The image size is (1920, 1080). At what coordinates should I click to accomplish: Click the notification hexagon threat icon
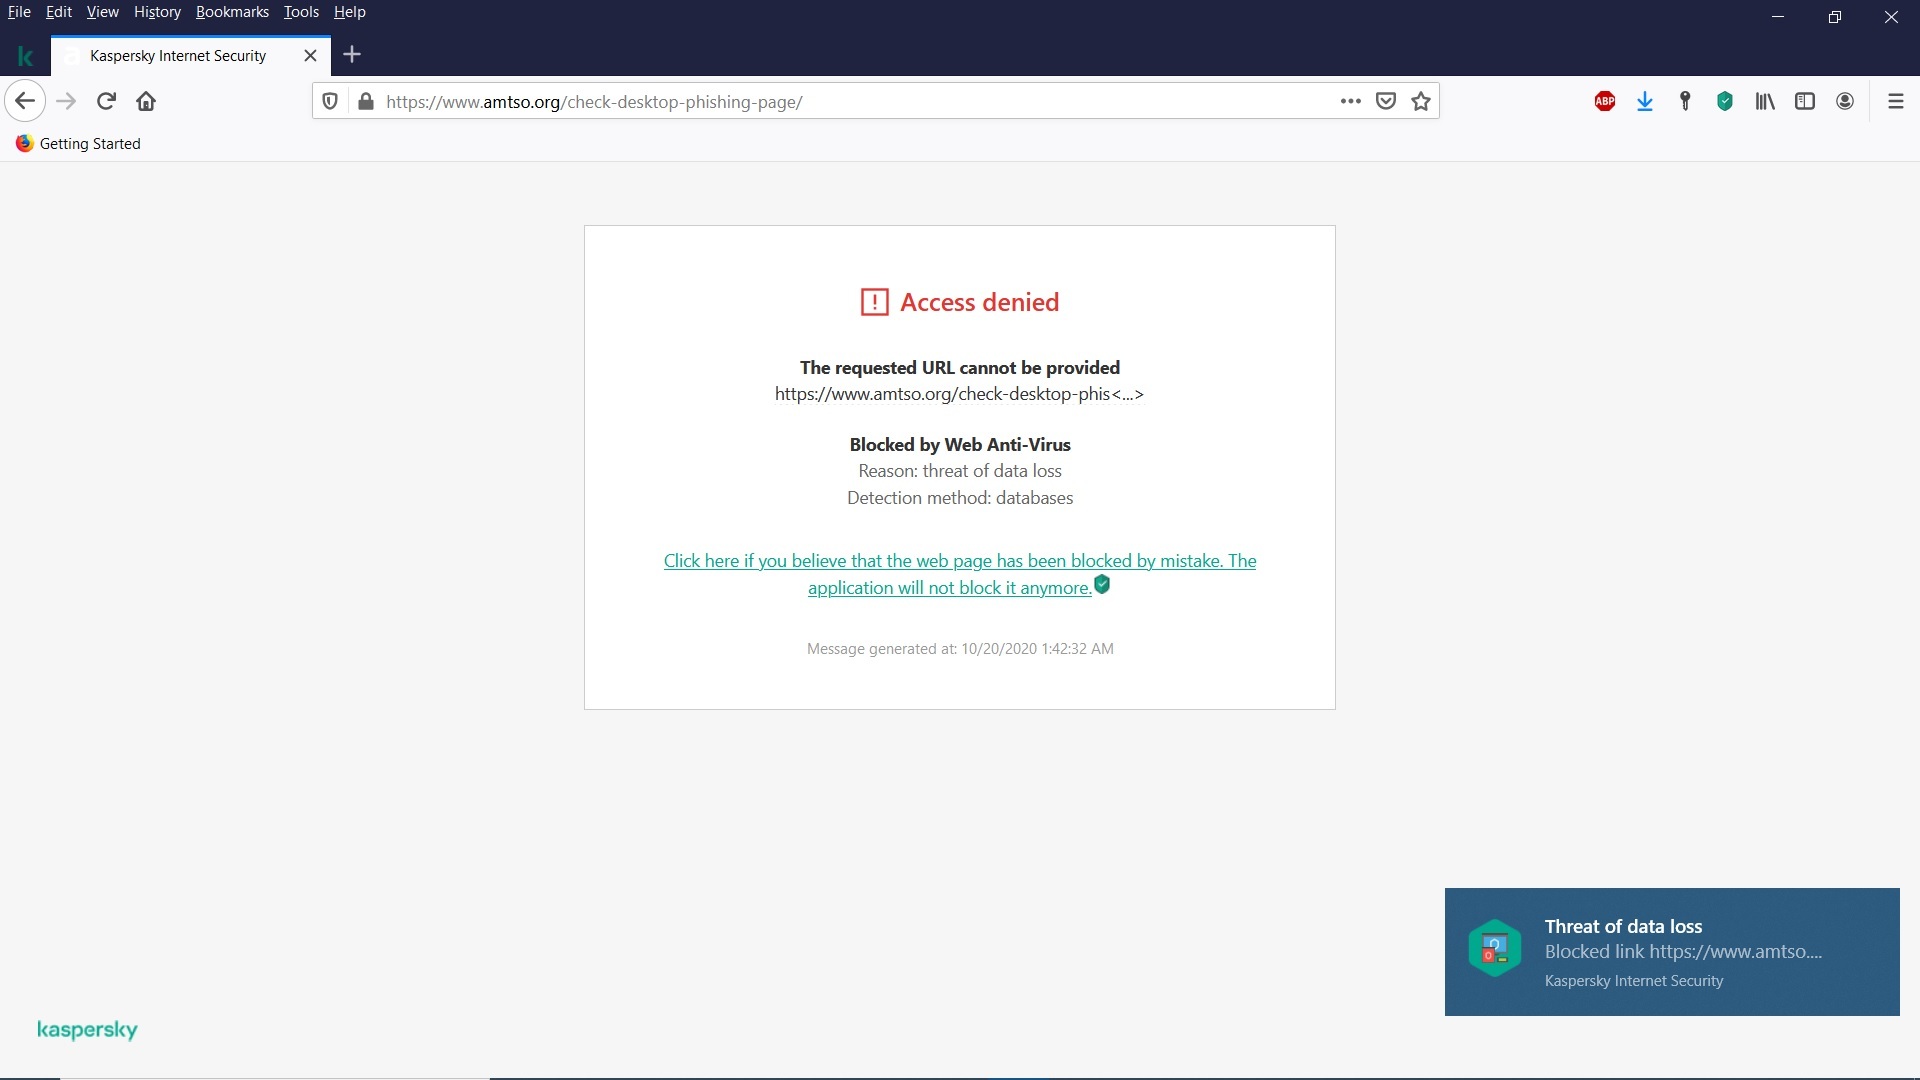pos(1494,948)
